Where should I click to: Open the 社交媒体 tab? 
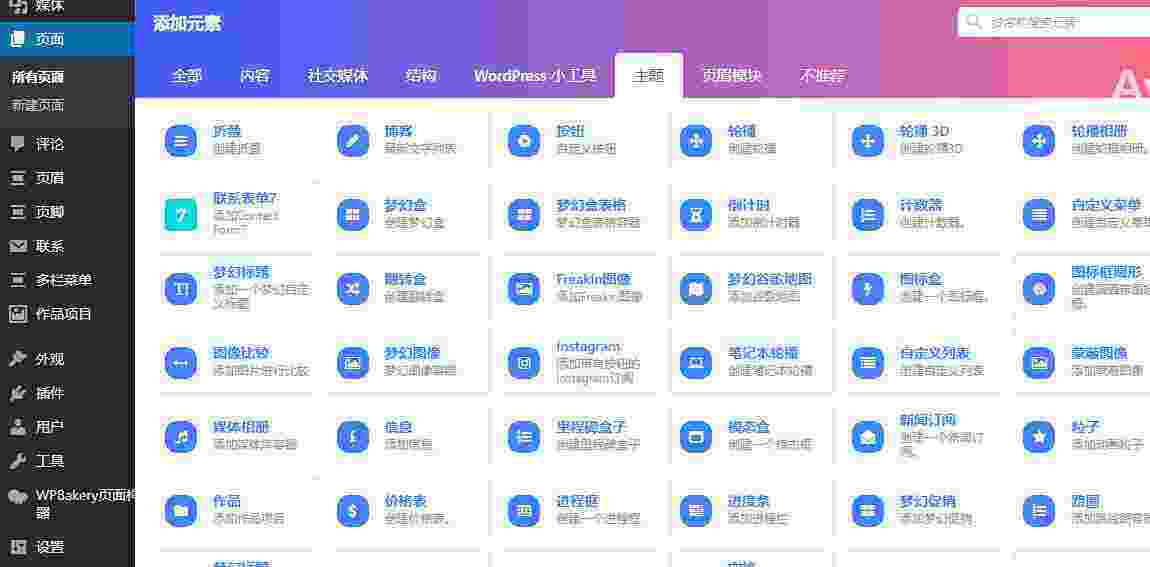coord(337,76)
